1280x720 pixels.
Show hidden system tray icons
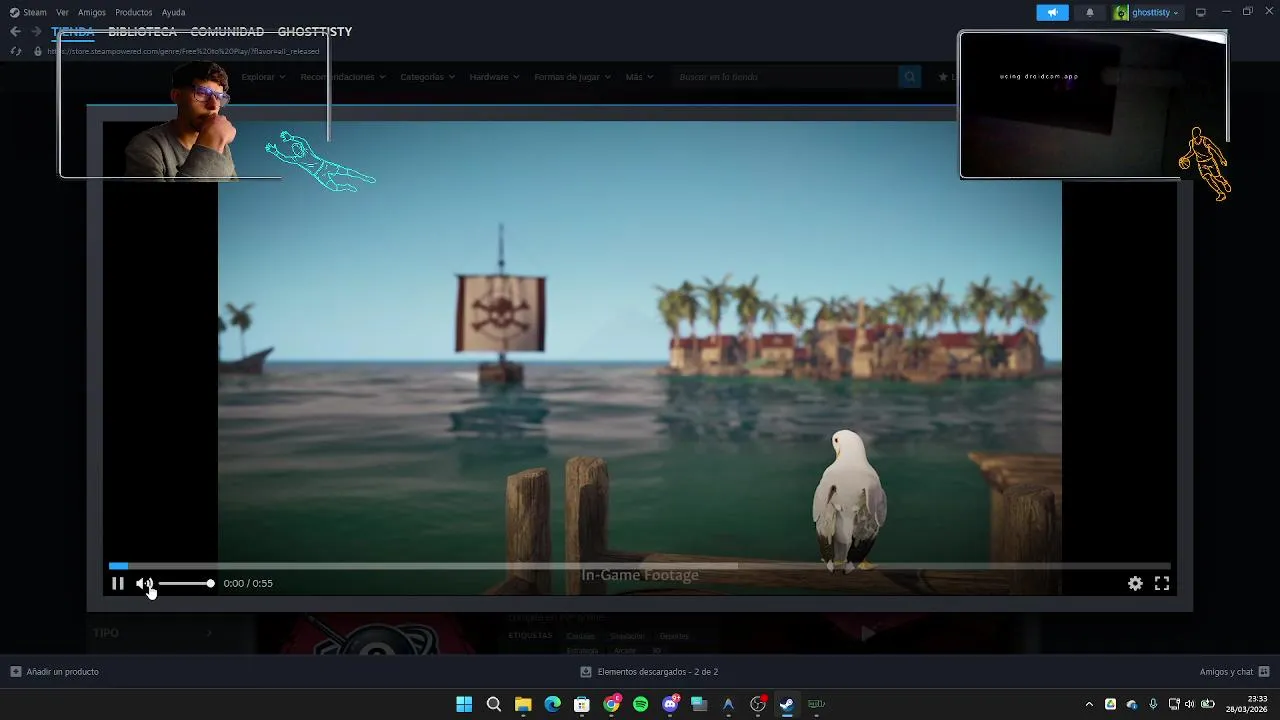tap(1089, 704)
